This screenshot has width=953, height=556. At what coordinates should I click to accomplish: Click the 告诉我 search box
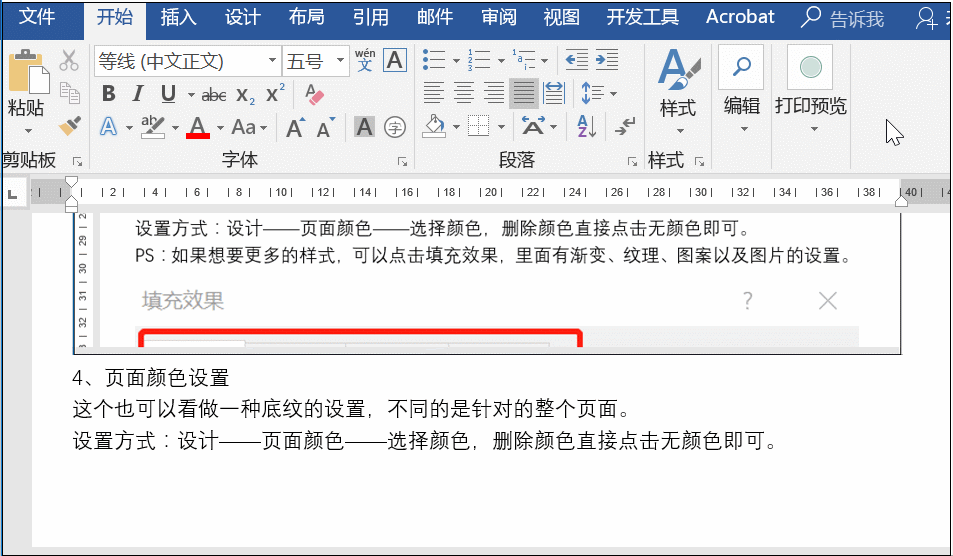pyautogui.click(x=843, y=18)
